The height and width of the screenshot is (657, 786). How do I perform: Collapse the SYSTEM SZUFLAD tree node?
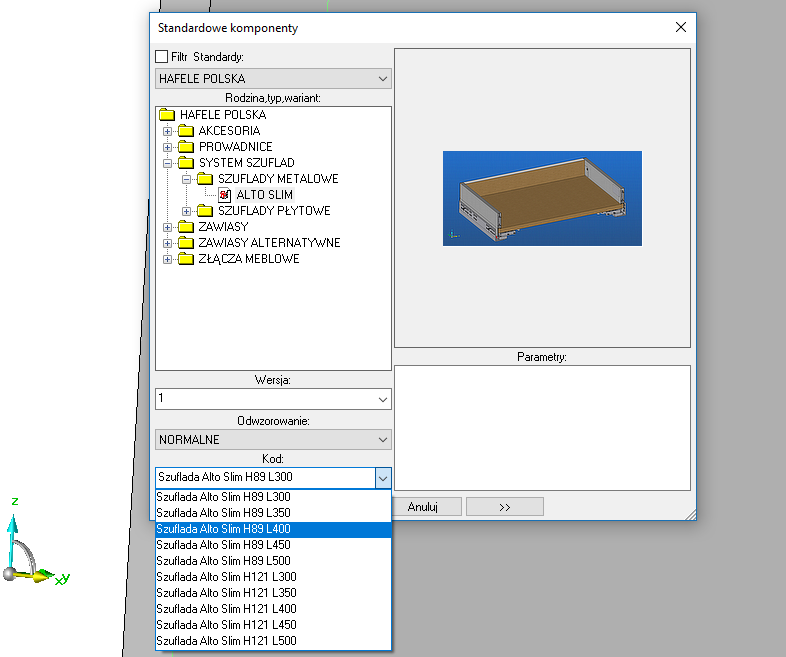pos(168,163)
